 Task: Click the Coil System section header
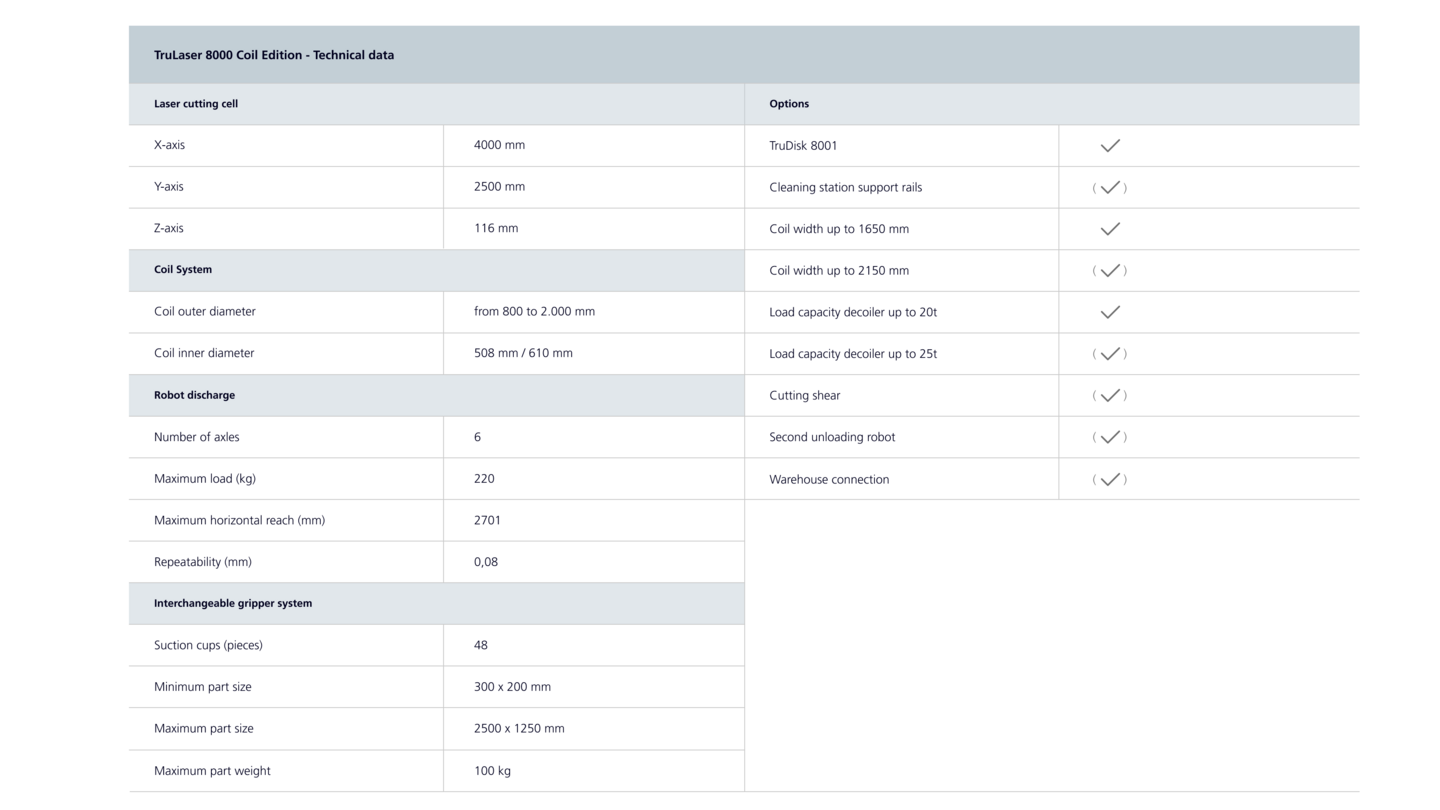tap(183, 270)
